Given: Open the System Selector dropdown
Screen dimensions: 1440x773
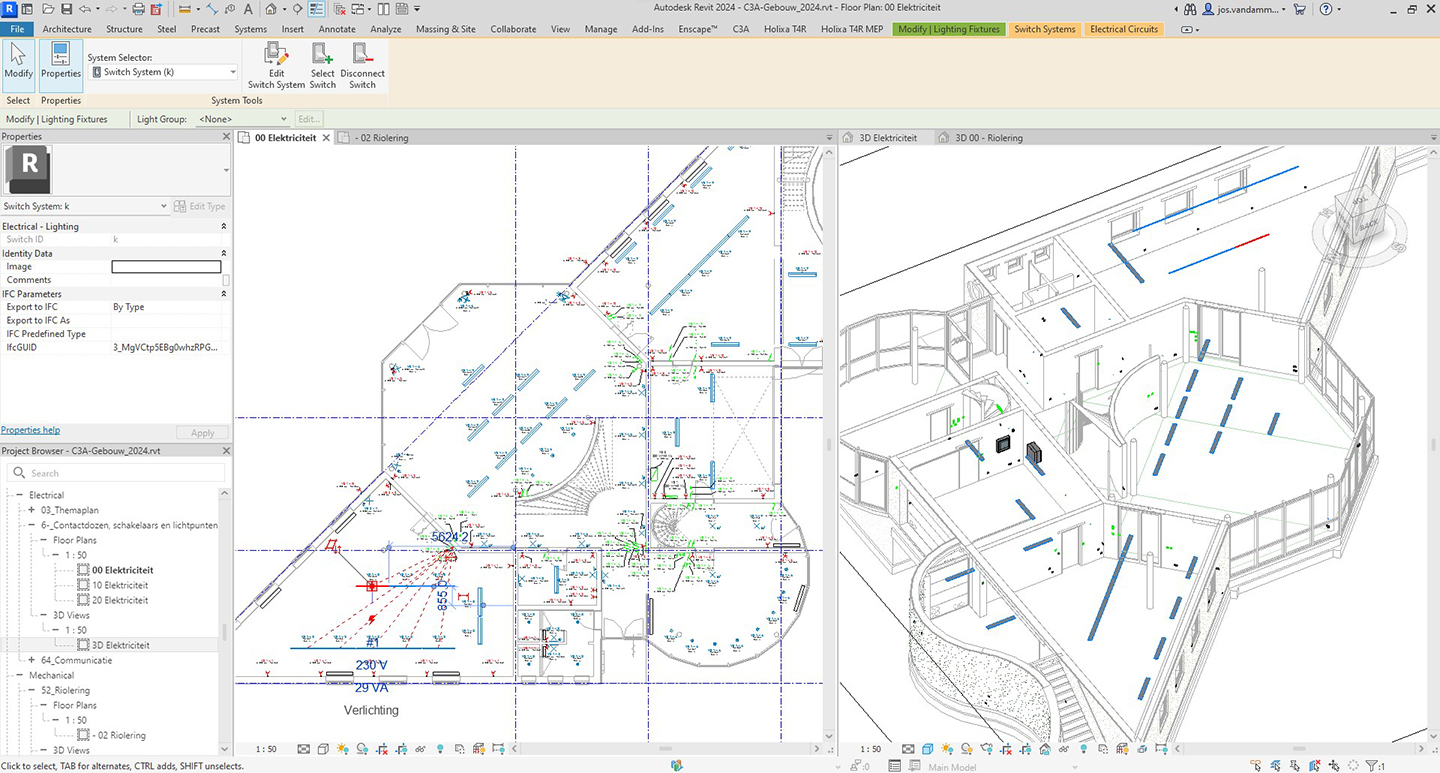Looking at the screenshot, I should 163,72.
